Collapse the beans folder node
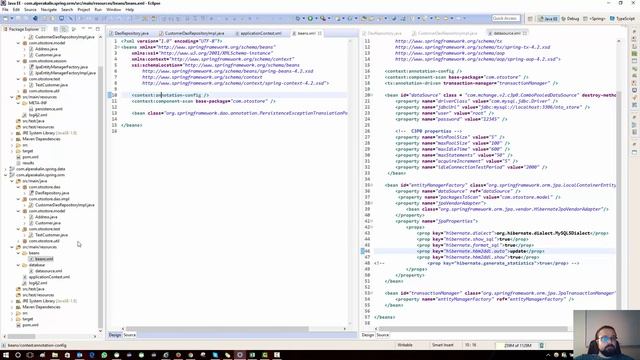This screenshot has height=360, width=640. (x=18, y=253)
